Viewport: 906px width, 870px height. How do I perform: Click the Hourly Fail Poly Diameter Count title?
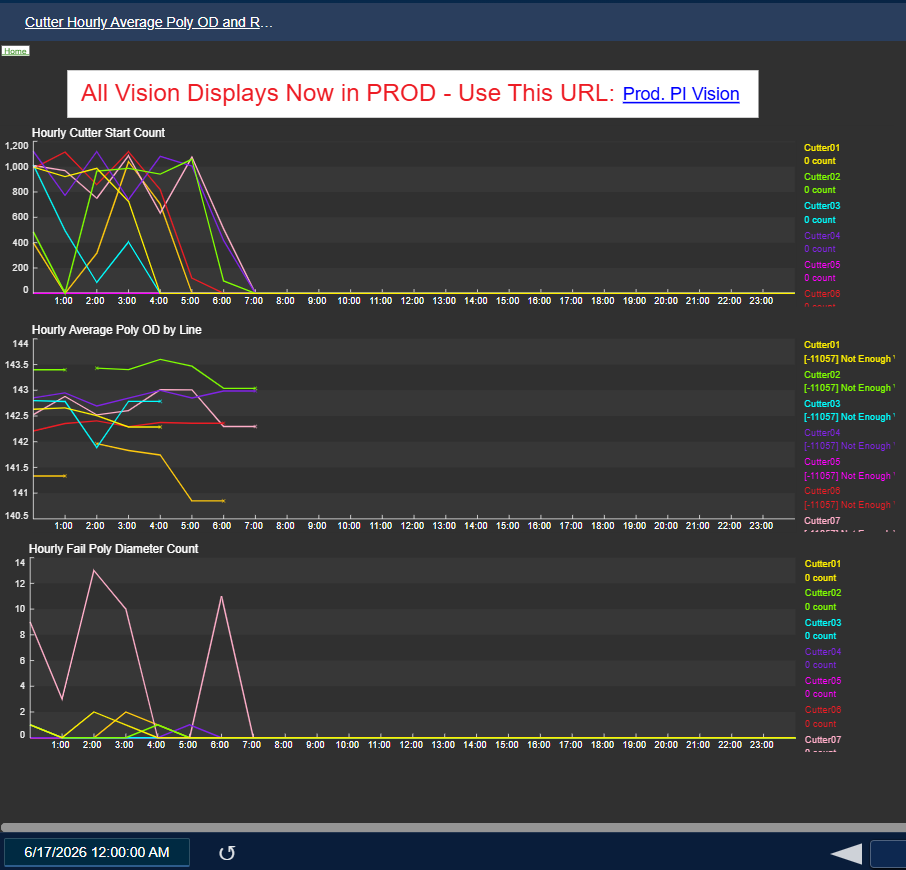pyautogui.click(x=113, y=549)
